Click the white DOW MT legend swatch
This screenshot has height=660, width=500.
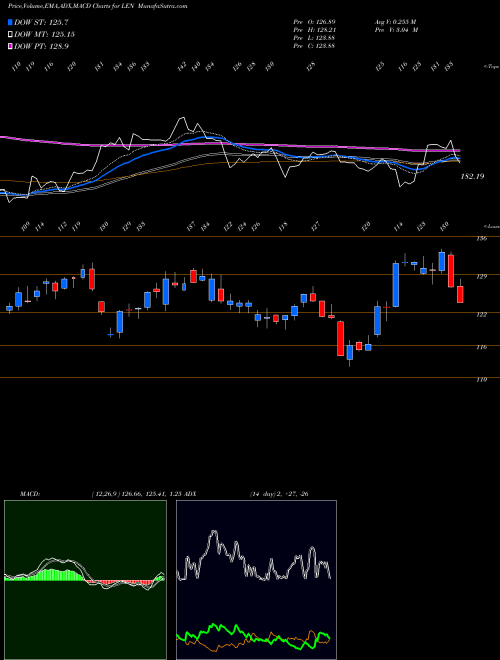point(10,34)
